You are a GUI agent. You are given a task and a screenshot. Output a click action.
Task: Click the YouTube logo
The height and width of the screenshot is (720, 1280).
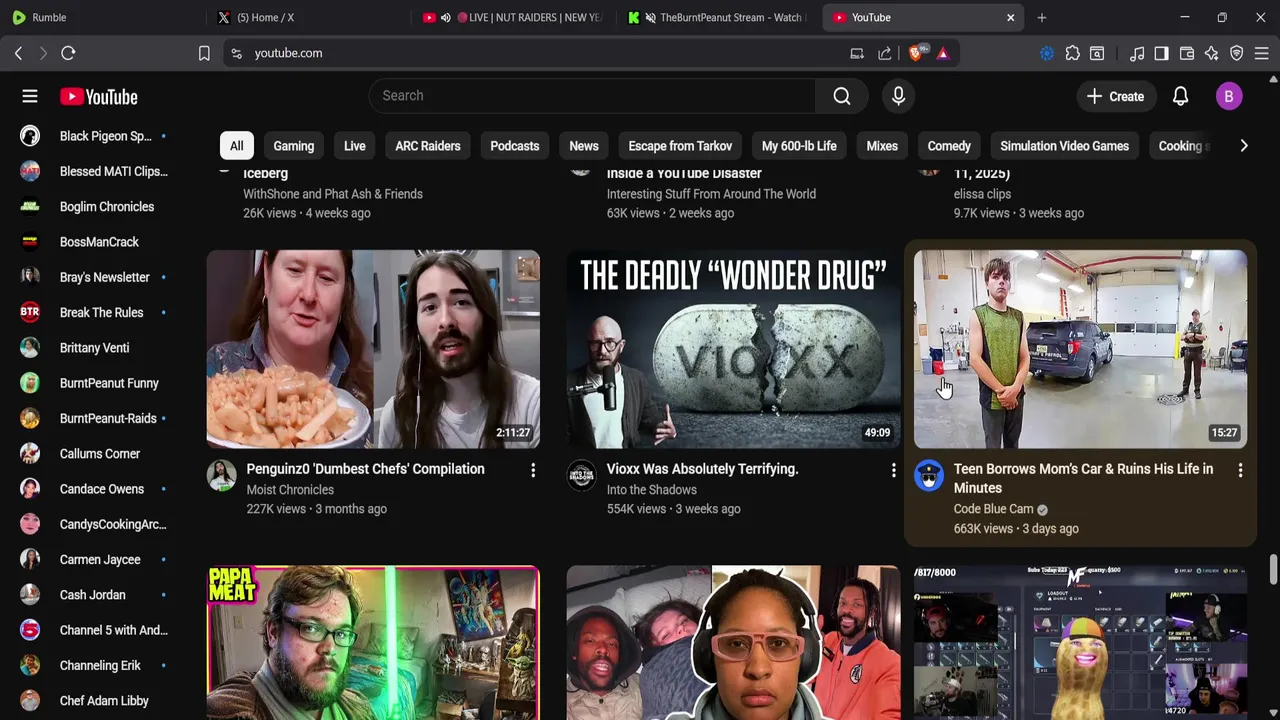click(x=98, y=97)
